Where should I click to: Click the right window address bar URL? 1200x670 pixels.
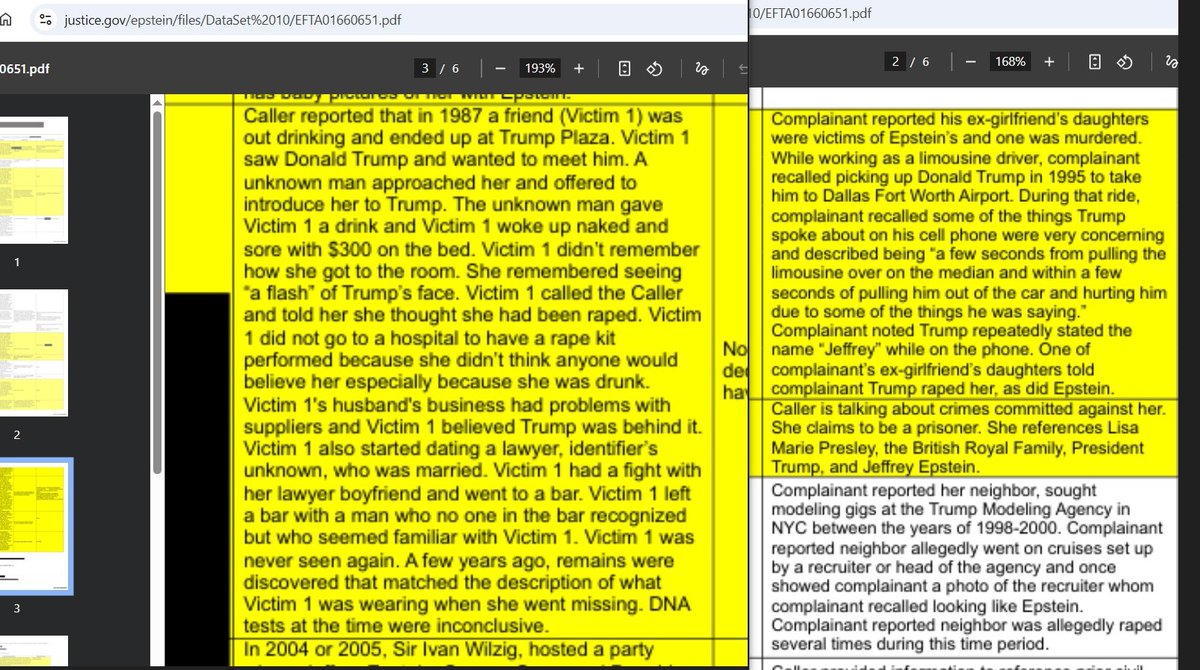(x=810, y=13)
